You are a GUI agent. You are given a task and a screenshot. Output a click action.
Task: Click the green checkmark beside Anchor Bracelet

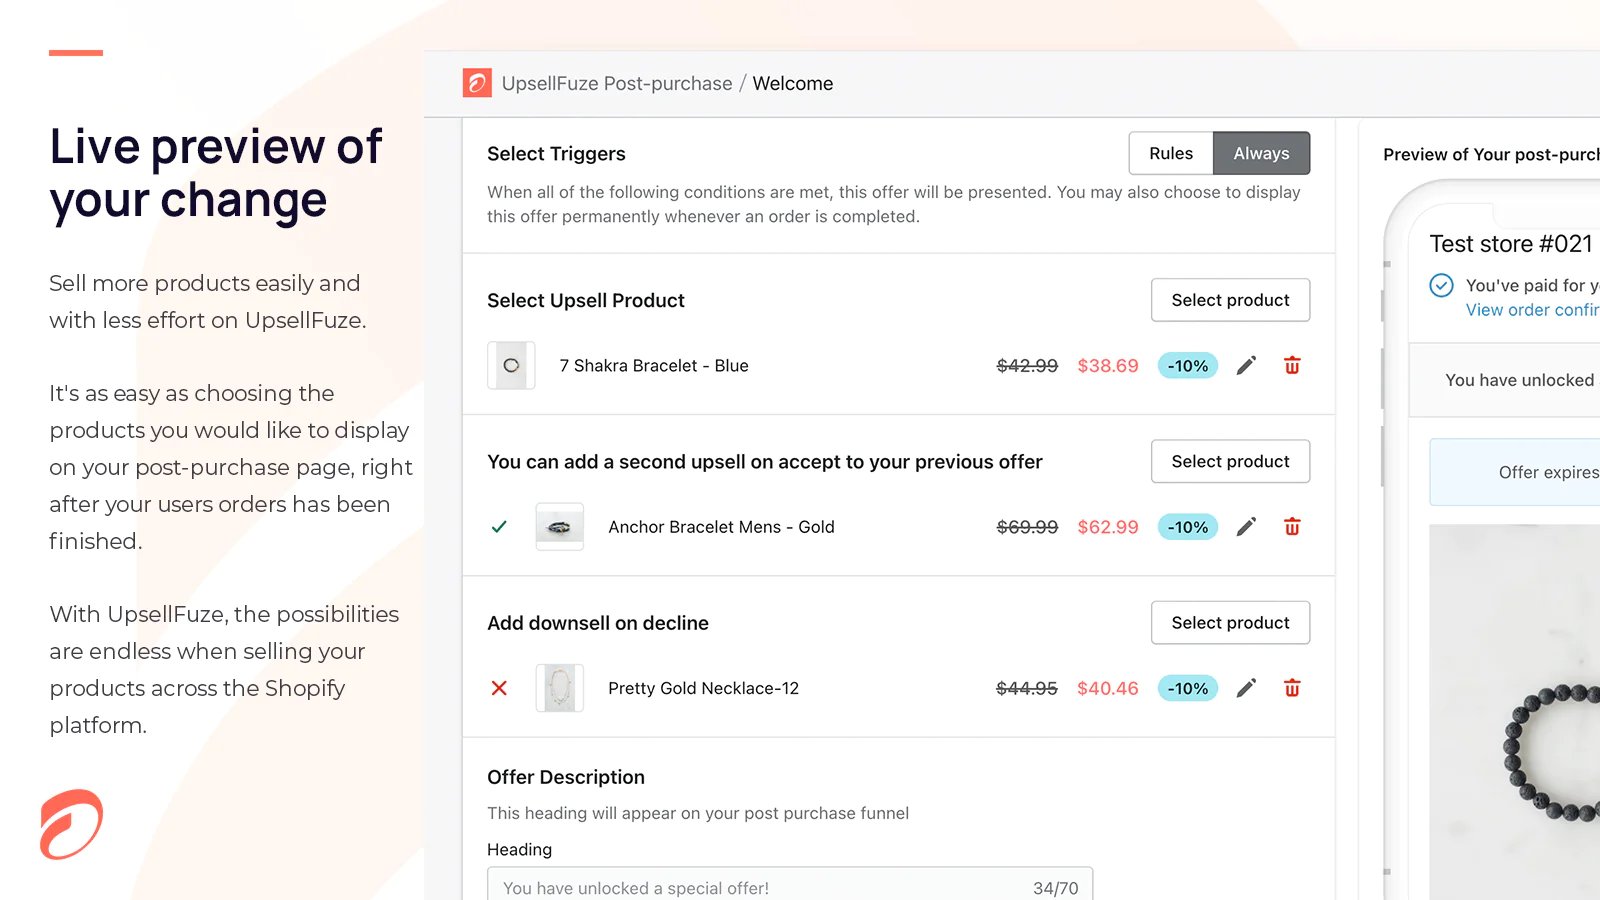pos(499,527)
